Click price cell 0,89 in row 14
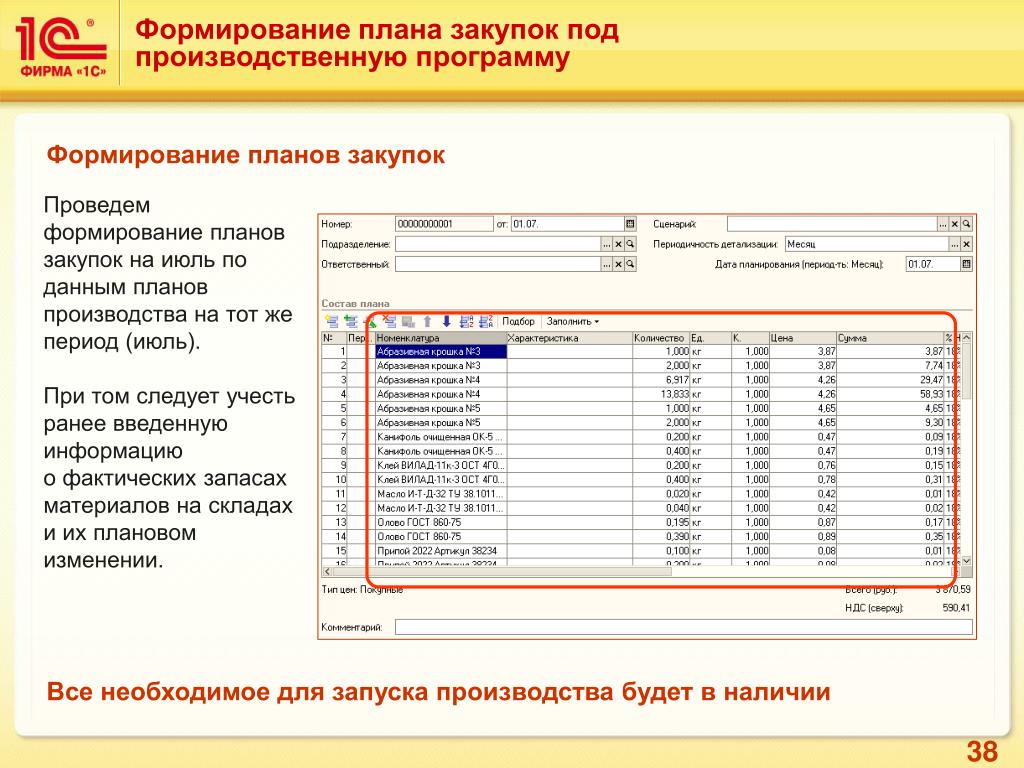Screen dimensions: 1024x768 click(x=803, y=537)
